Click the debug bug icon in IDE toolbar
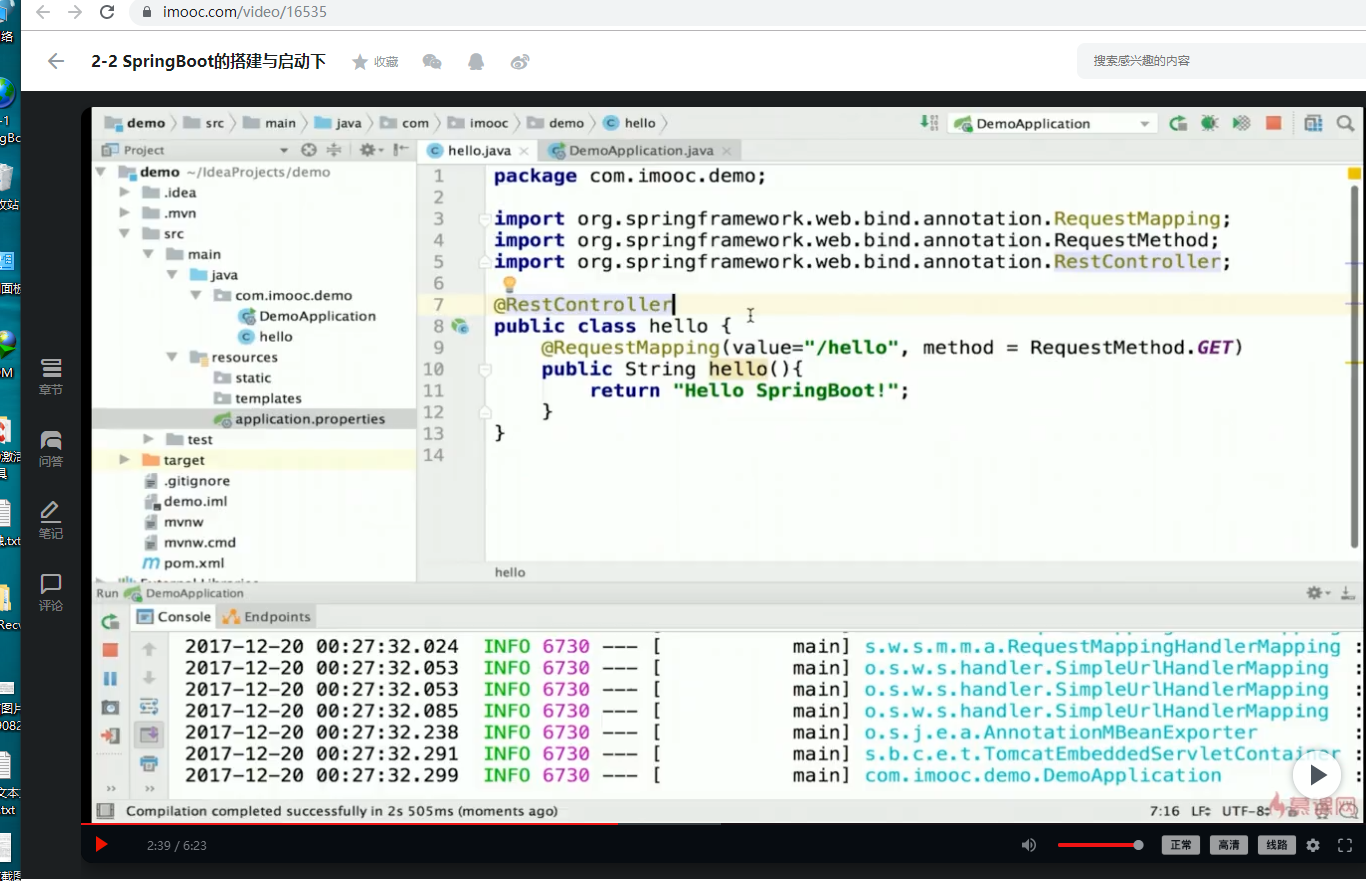 [x=1209, y=123]
